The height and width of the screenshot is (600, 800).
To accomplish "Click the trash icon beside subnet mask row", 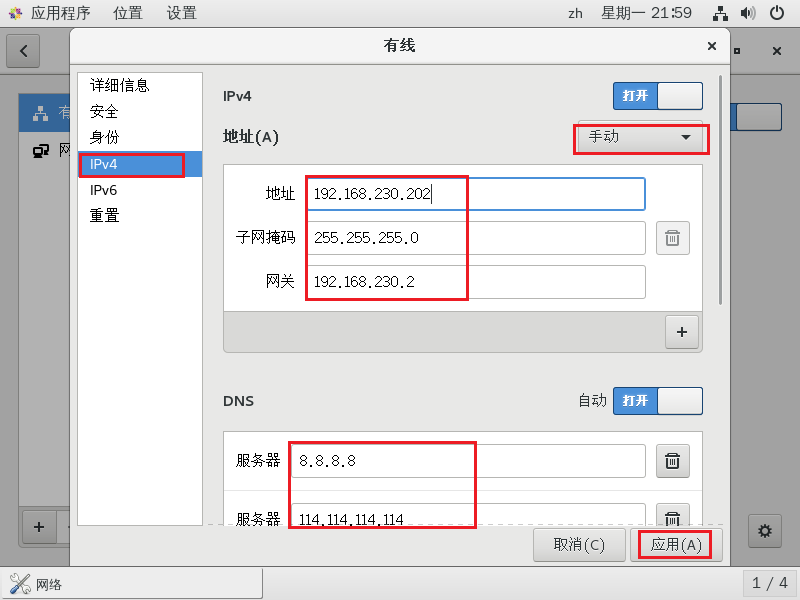I will pos(672,238).
